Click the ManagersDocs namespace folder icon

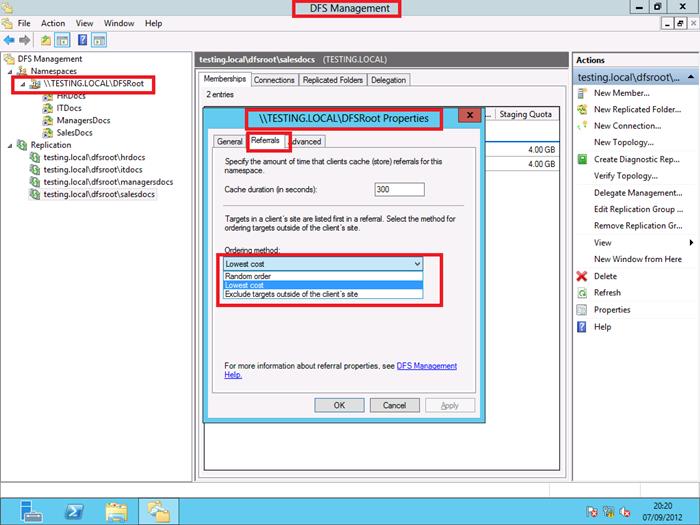pos(48,120)
